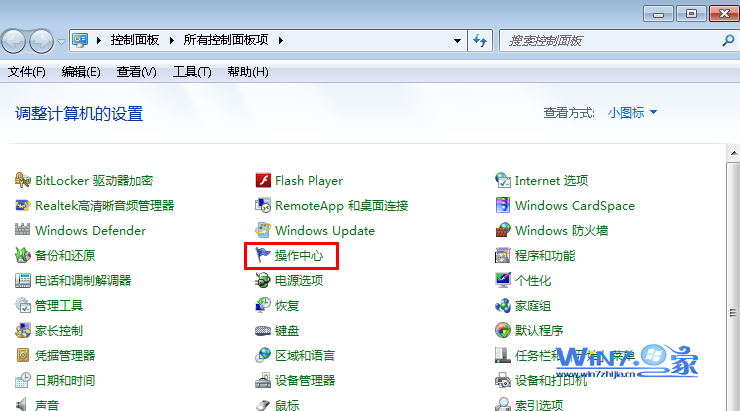Viewport: 740px width, 411px height.
Task: Click the Windows CardSpace icon
Action: 503,205
